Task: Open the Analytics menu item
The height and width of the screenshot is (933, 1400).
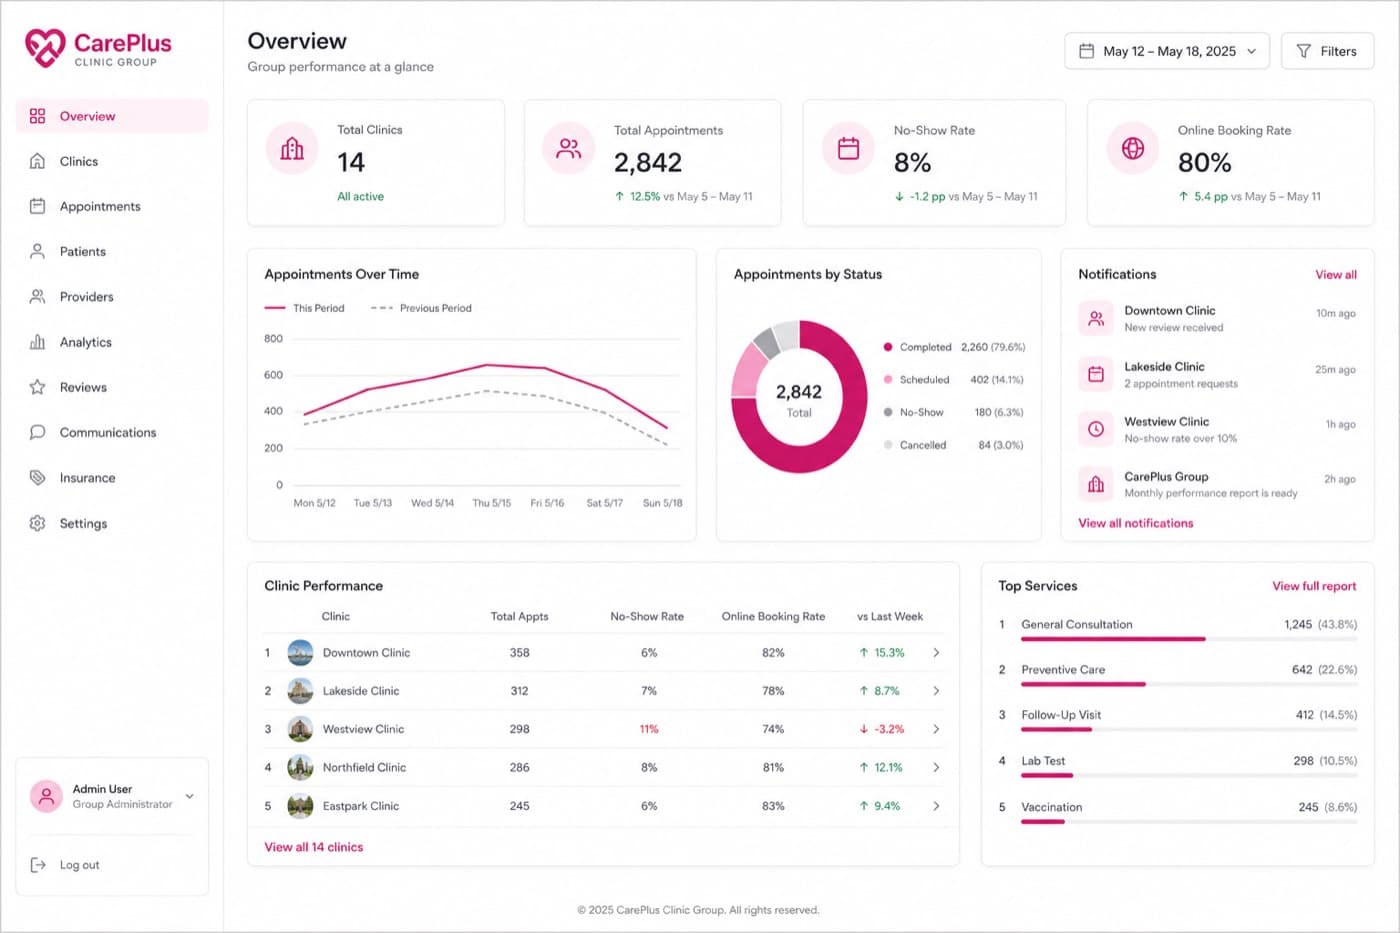Action: 112,342
